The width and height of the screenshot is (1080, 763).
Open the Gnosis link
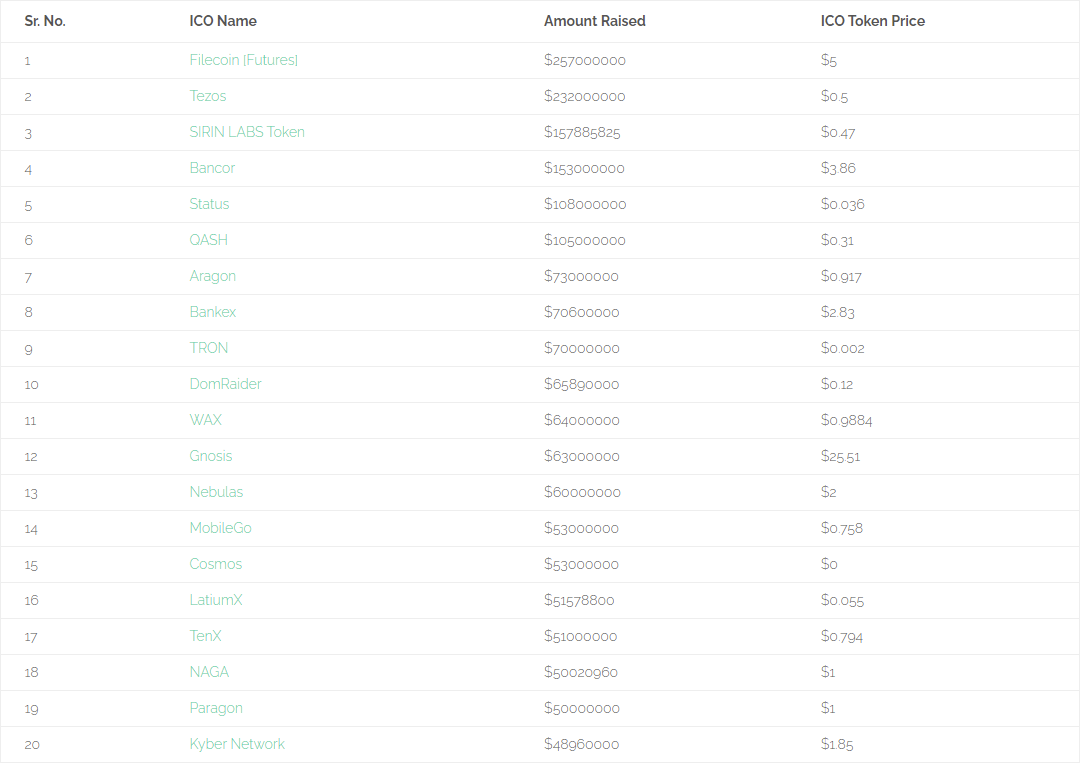coord(211,456)
